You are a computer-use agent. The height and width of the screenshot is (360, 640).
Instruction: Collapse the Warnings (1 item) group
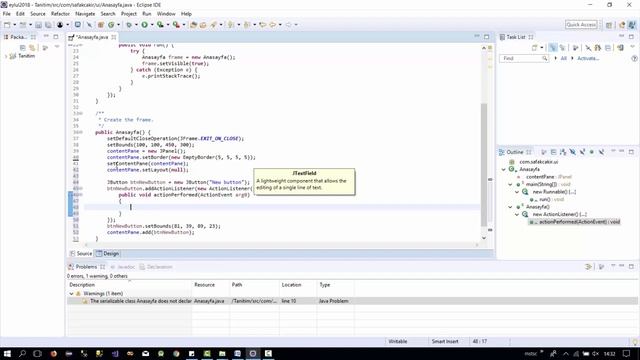point(71,293)
